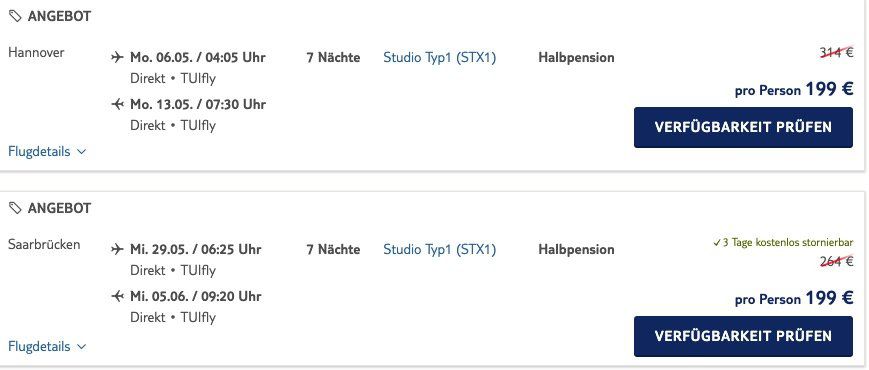Click the tag icon of the Saarbrücken offer
Screen dimensions: 869x370
click(x=16, y=208)
